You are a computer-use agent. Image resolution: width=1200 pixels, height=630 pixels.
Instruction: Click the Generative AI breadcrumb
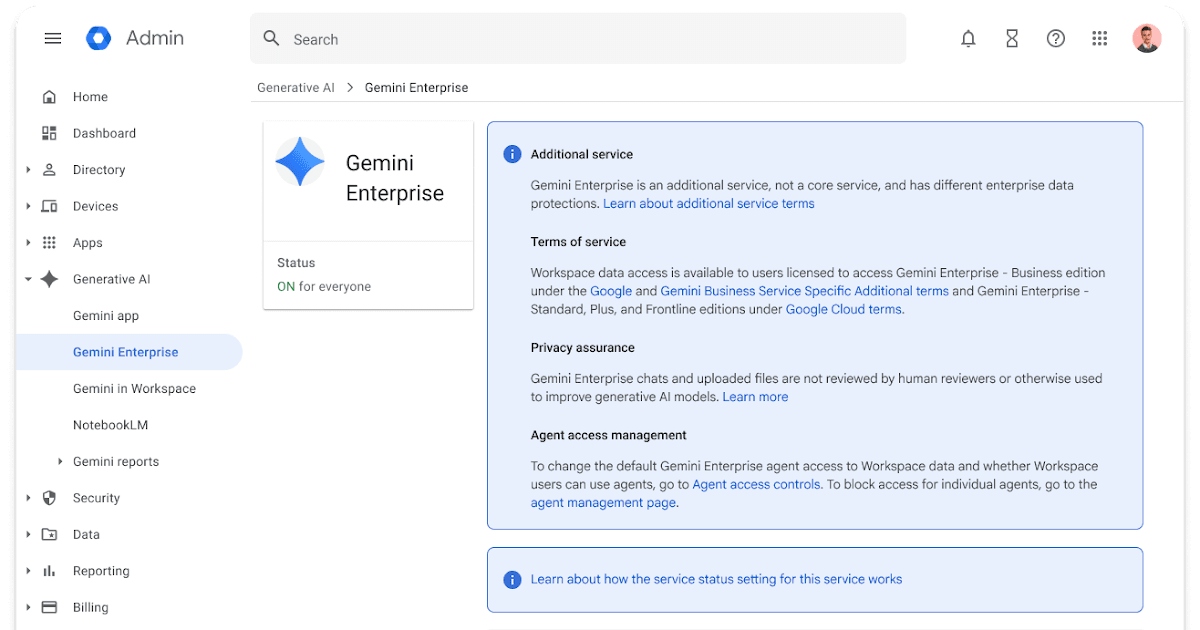(x=296, y=88)
